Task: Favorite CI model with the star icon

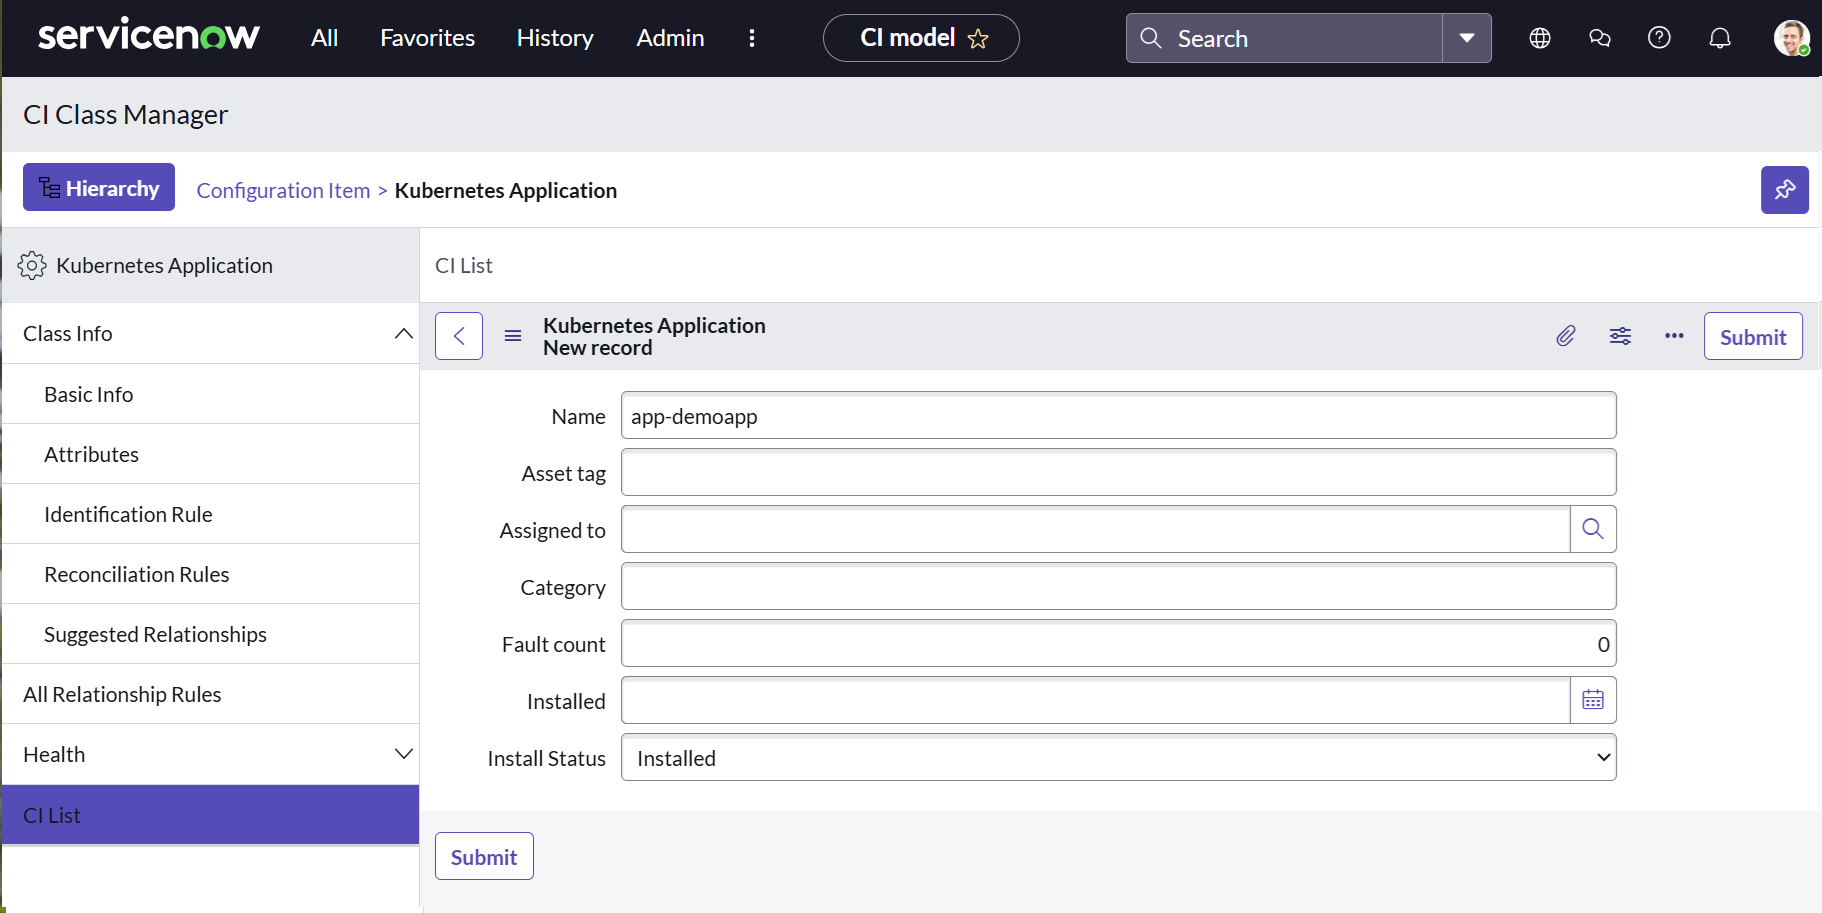Action: click(978, 39)
